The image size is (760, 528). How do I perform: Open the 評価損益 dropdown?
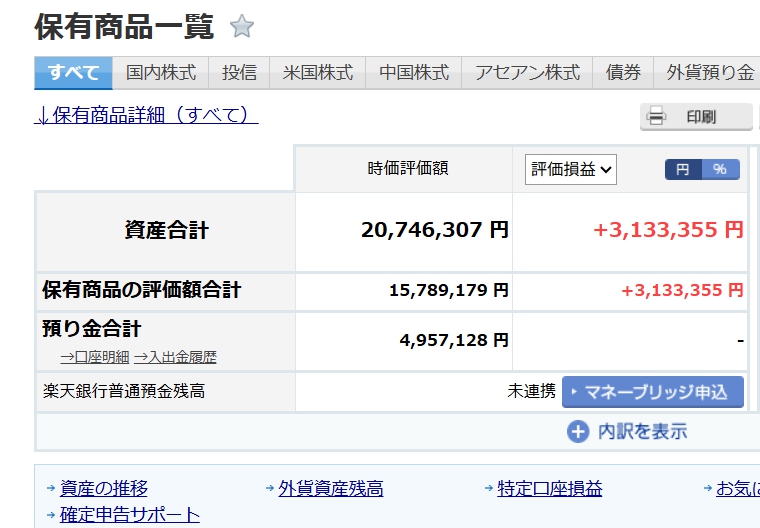pyautogui.click(x=571, y=169)
